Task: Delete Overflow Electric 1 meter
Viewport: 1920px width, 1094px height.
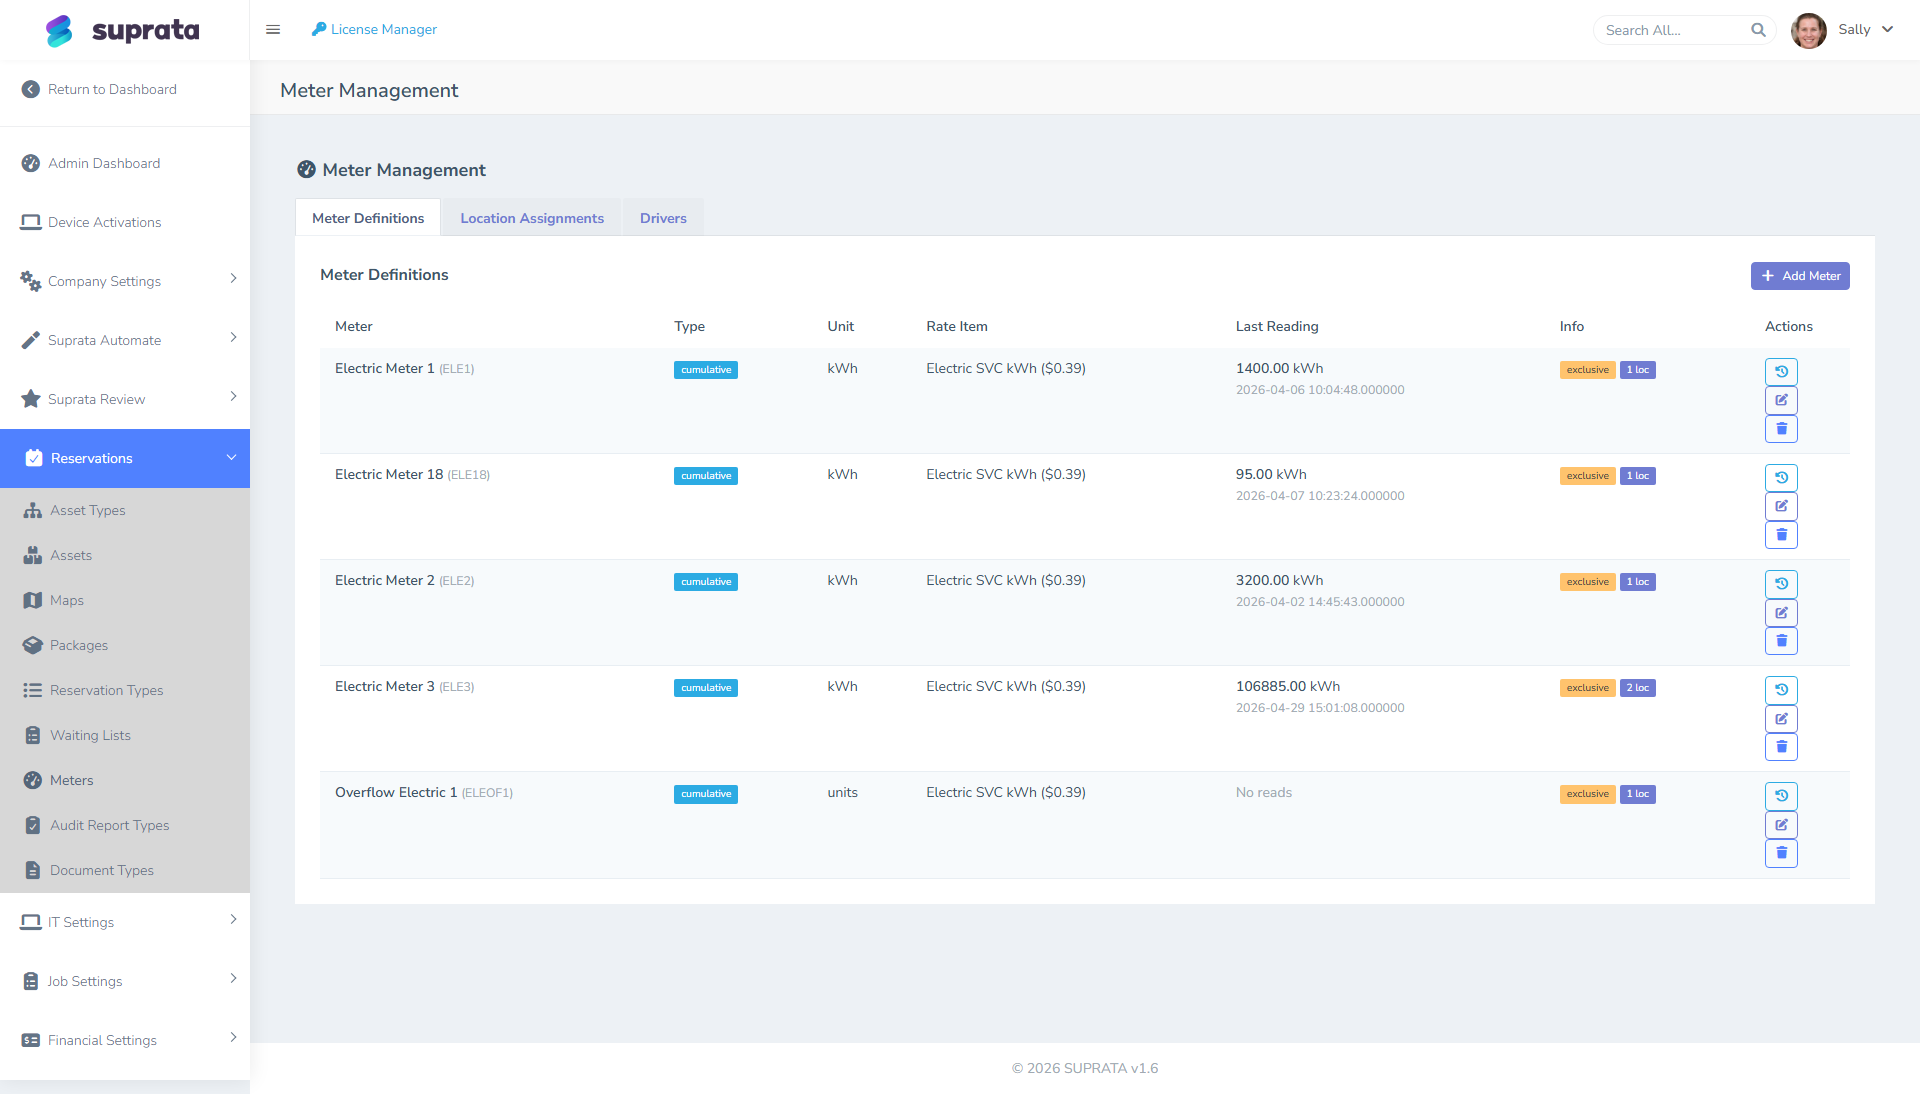Action: point(1781,853)
